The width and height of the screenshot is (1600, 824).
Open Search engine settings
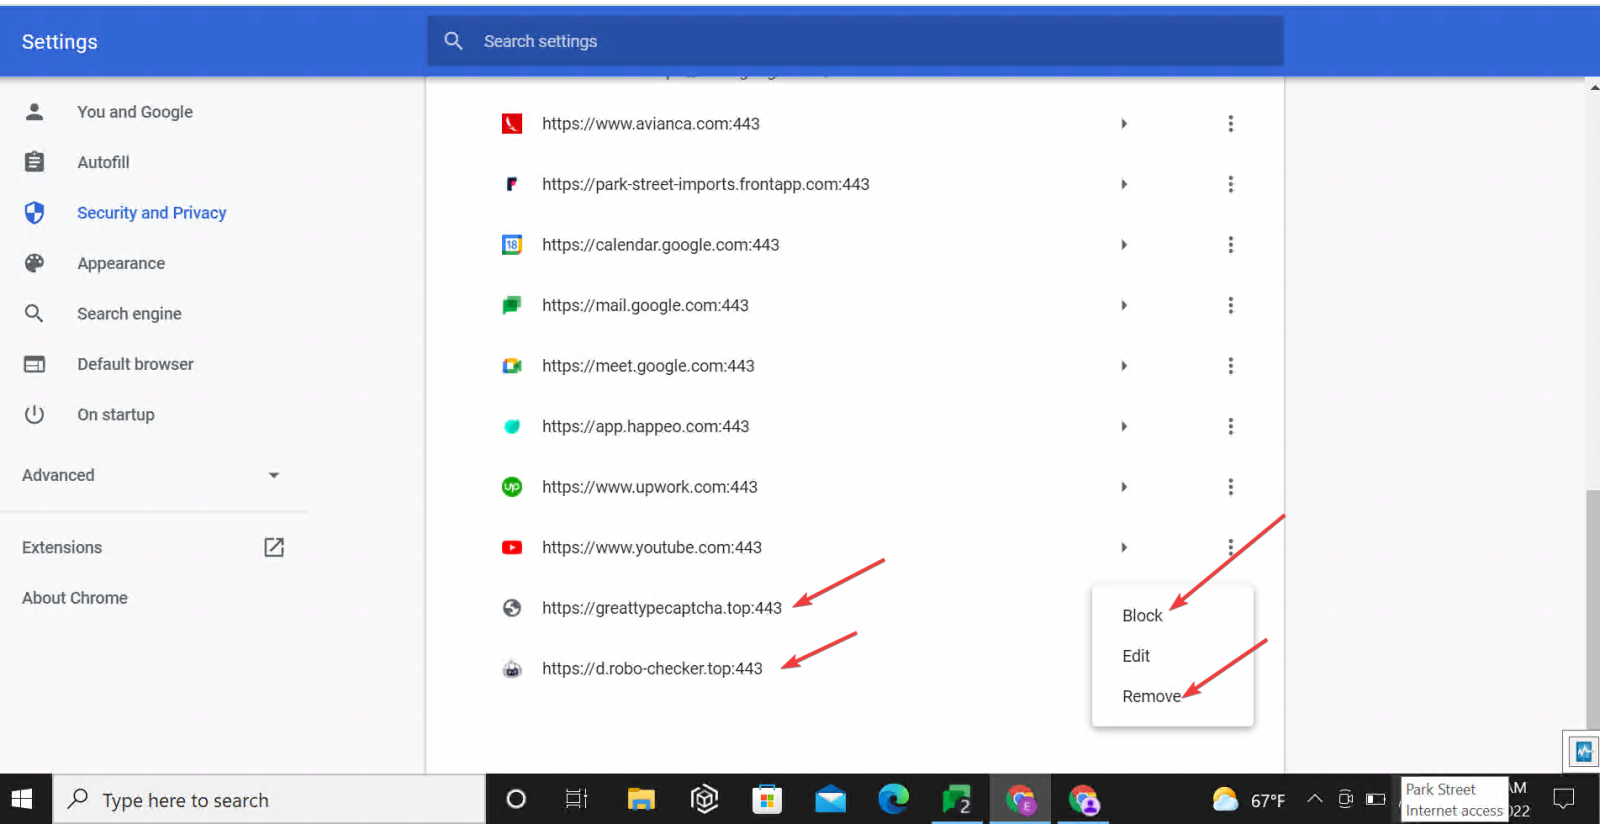pos(129,314)
